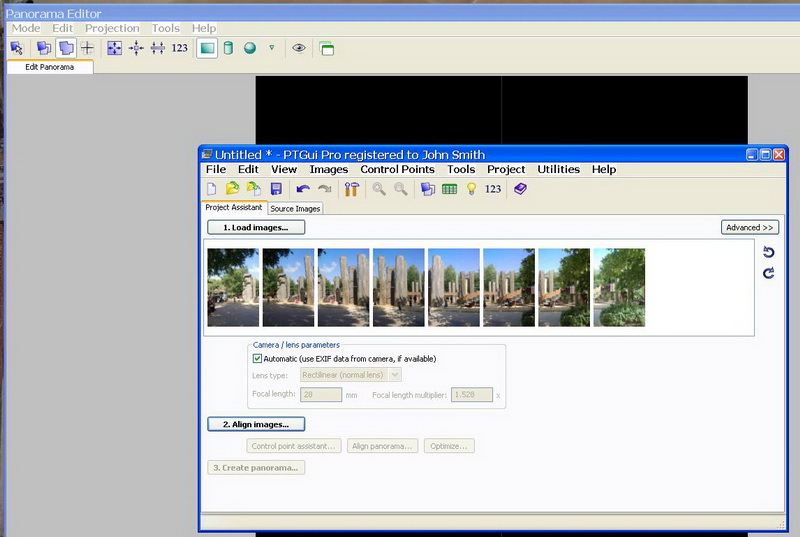Open the purple help book icon
Image resolution: width=800 pixels, height=537 pixels.
[520, 189]
